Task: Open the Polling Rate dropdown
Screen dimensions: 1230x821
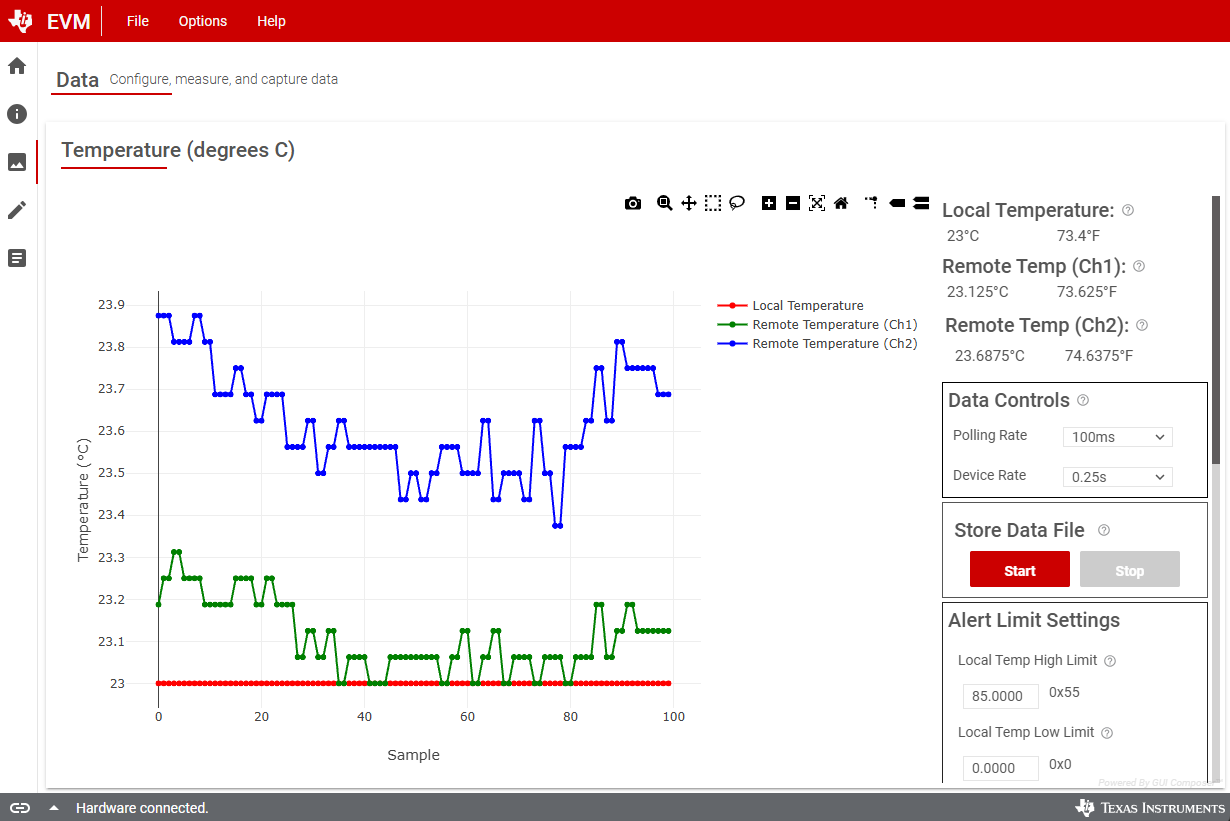Action: (1117, 437)
